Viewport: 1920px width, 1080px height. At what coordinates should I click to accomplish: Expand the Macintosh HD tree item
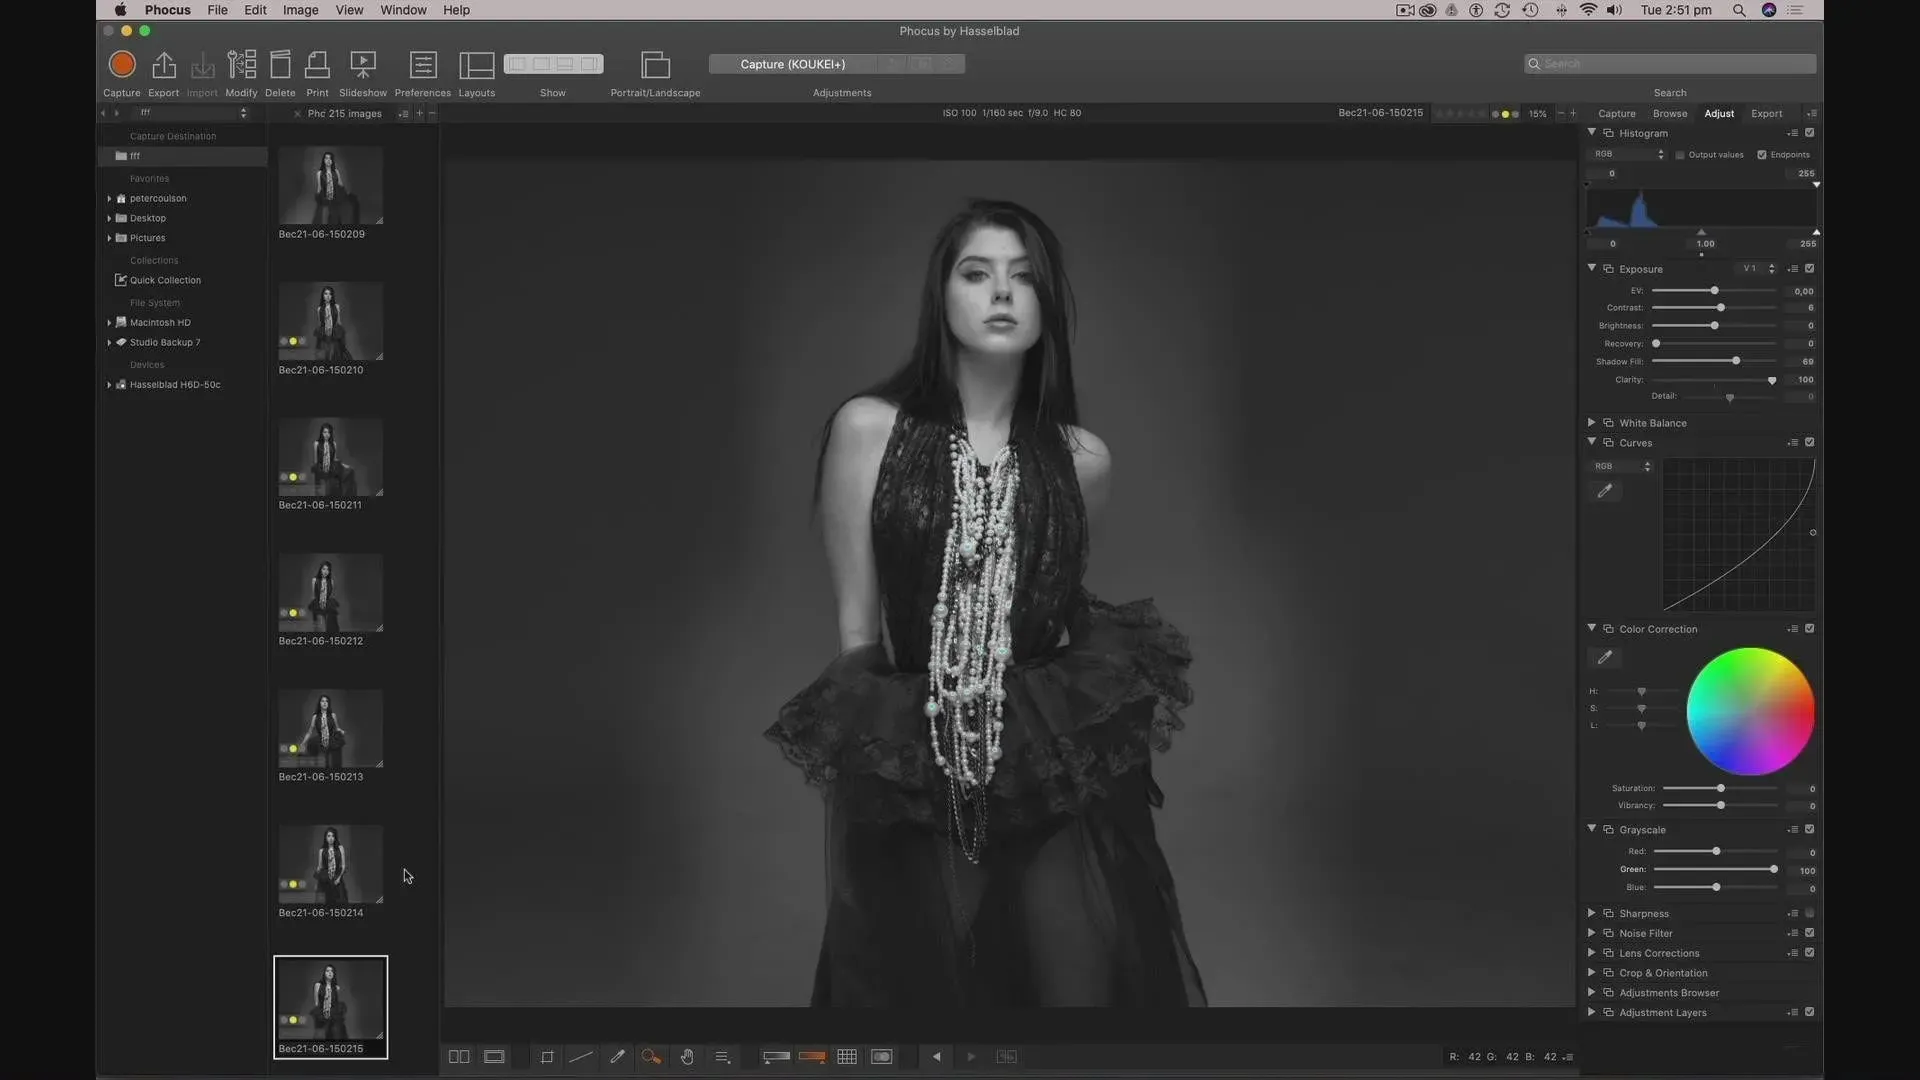(x=109, y=323)
